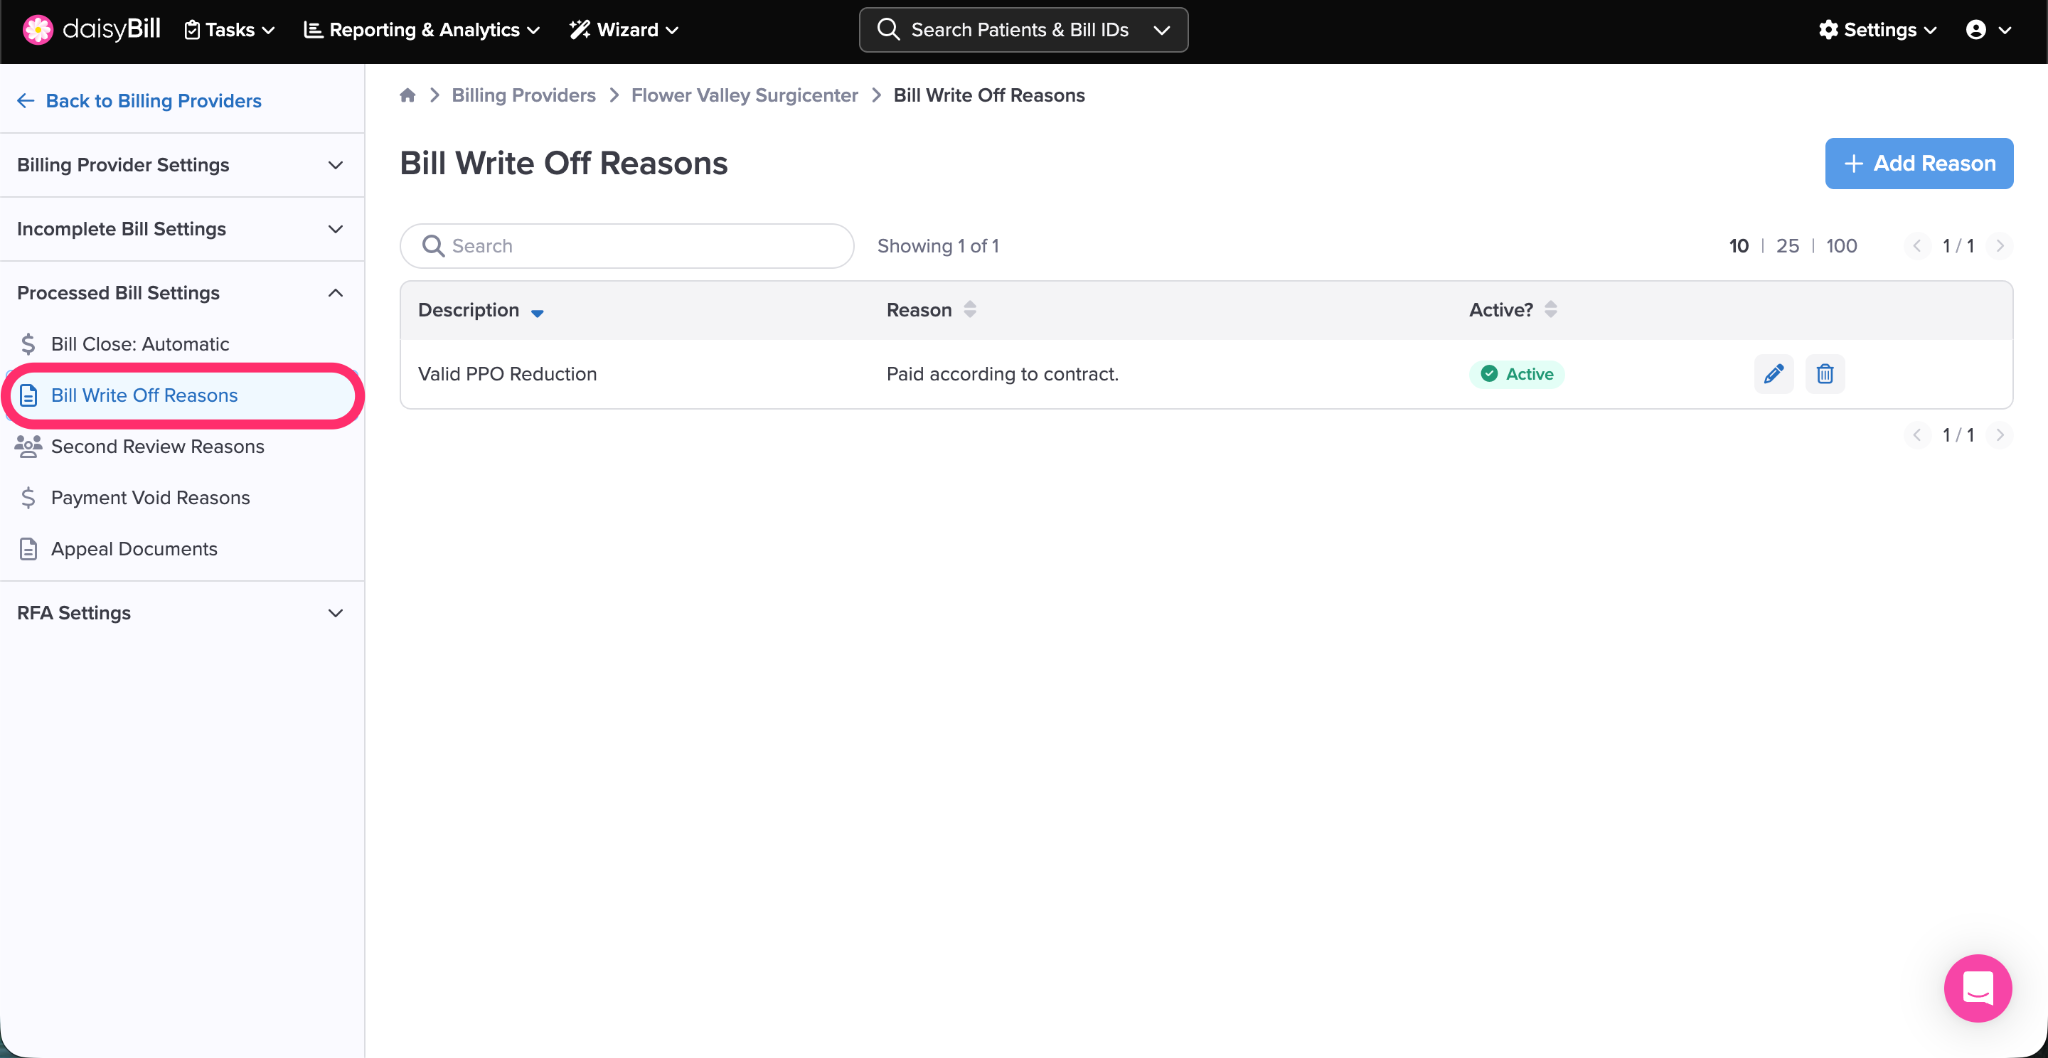2048x1058 pixels.
Task: Show 100 results per page
Action: coord(1841,246)
